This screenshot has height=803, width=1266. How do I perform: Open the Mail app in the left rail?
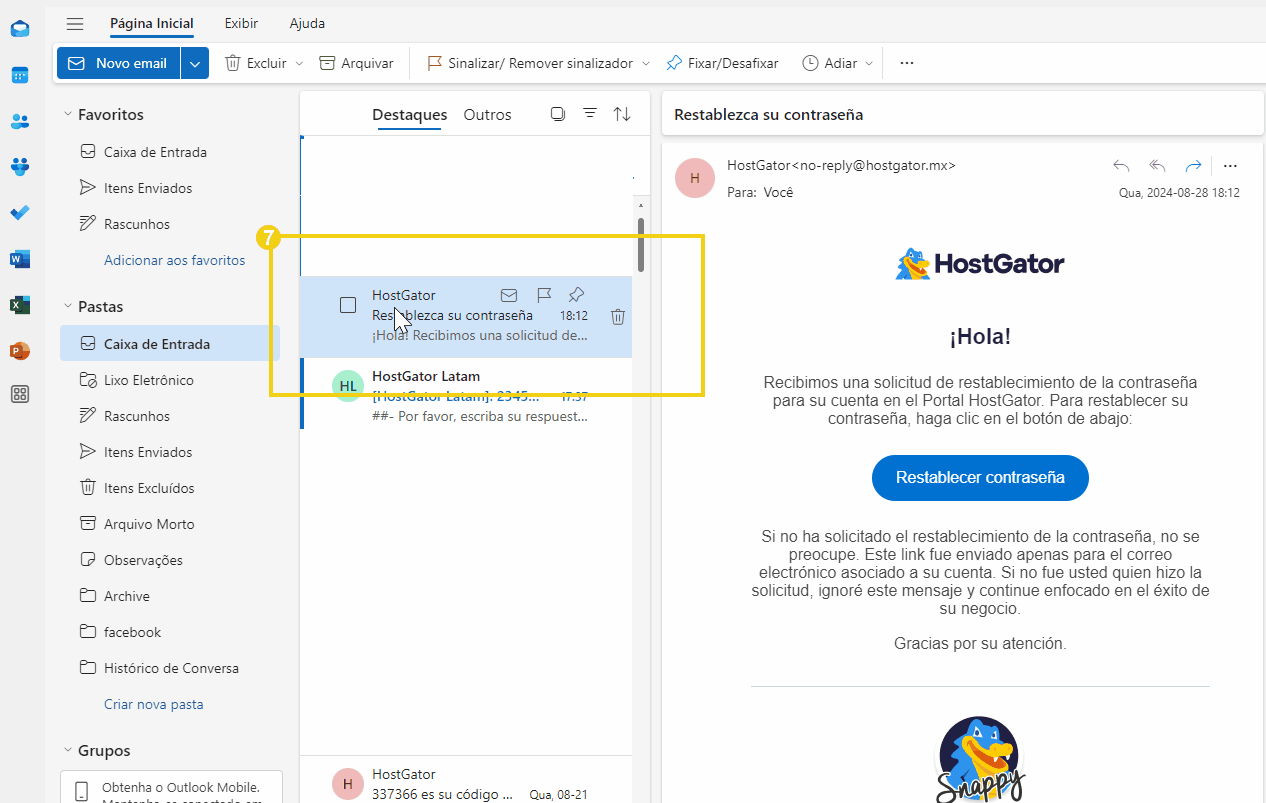[20, 28]
